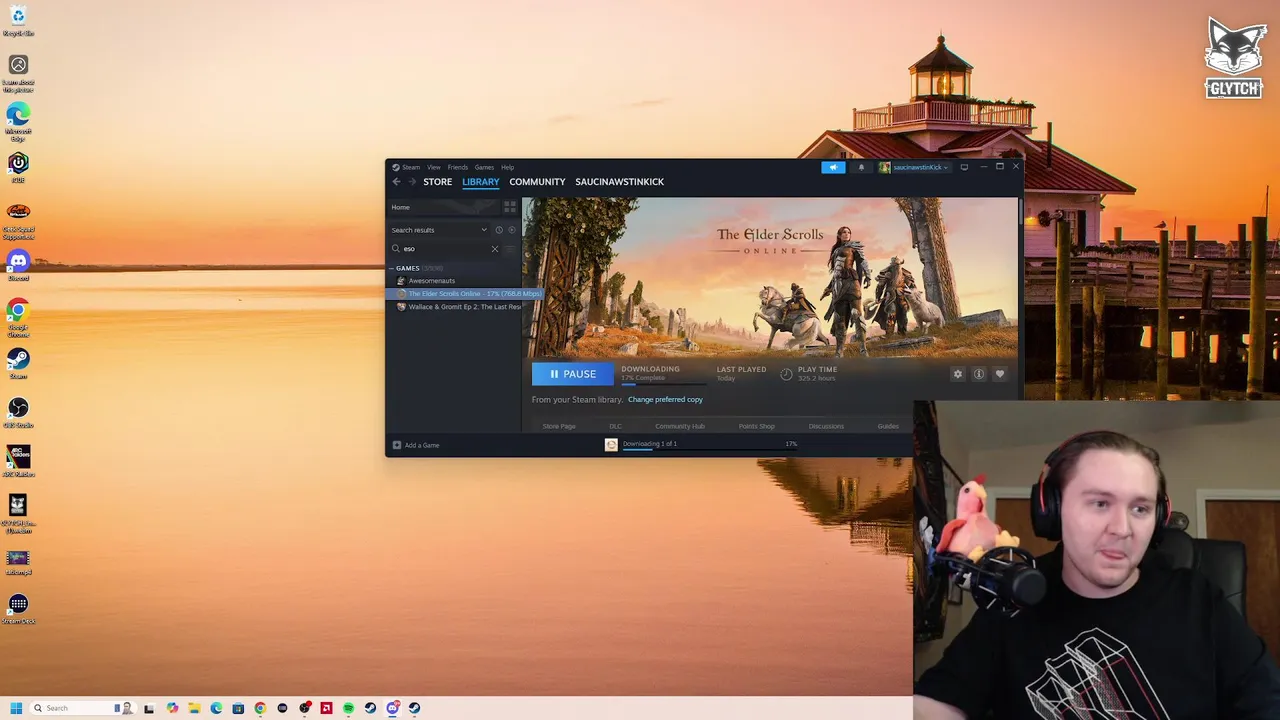Show ready-to-play filter icon
The image size is (1280, 720).
(511, 230)
